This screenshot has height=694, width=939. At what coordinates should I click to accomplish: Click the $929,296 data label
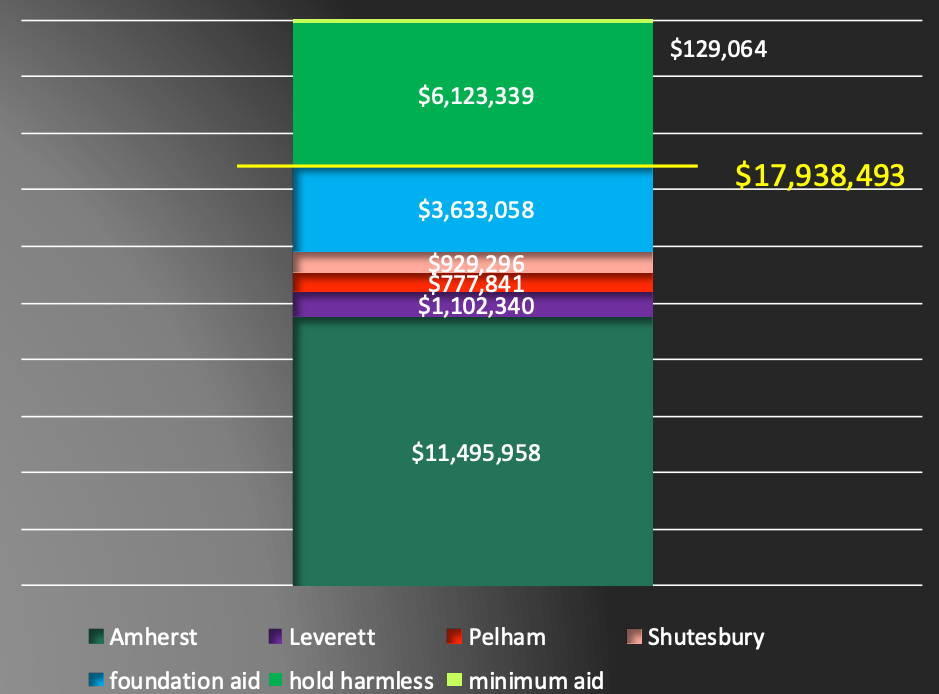click(x=476, y=264)
